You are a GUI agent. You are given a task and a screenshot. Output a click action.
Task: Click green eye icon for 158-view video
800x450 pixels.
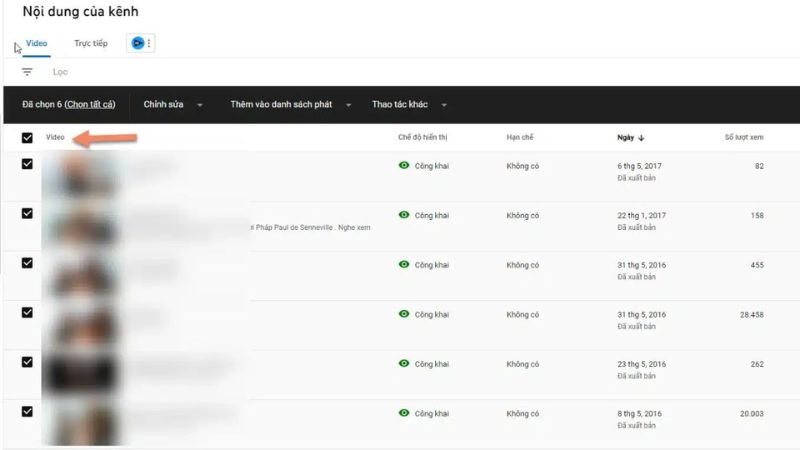click(x=404, y=214)
